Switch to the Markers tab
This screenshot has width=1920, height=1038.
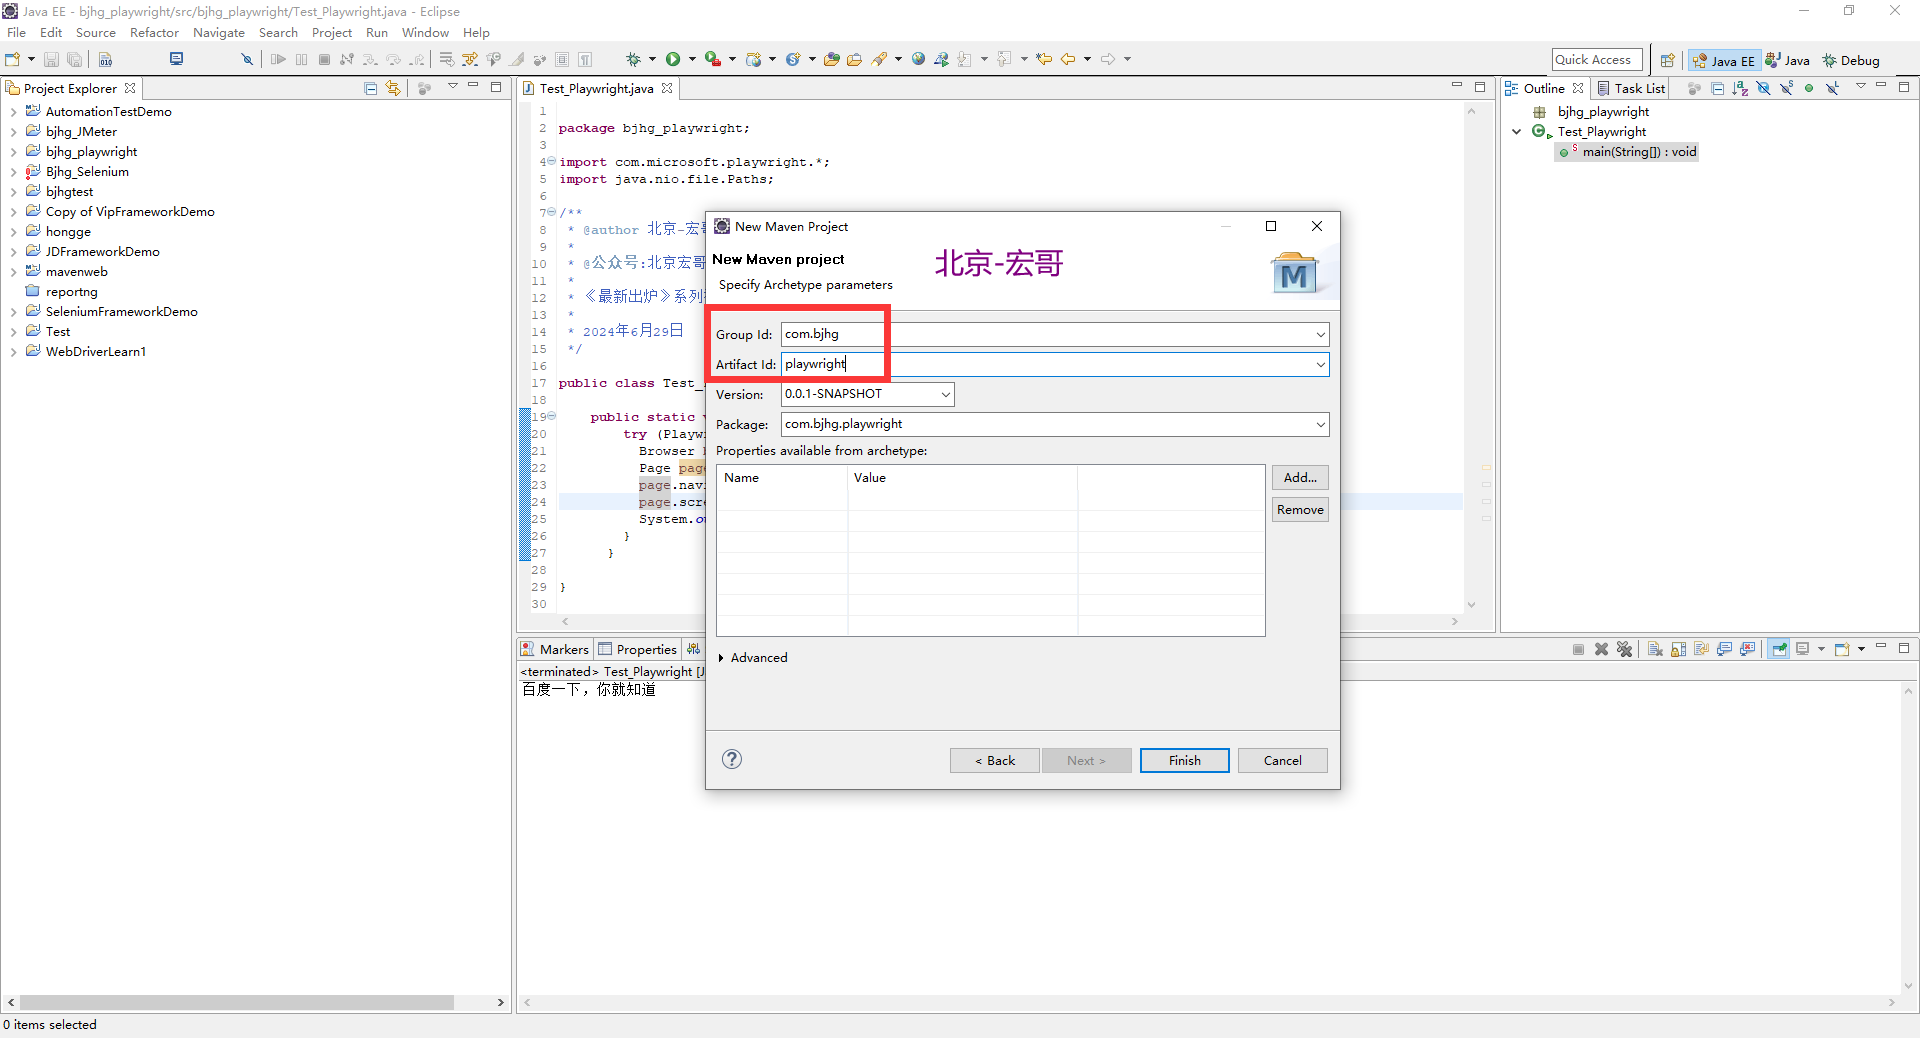pyautogui.click(x=555, y=650)
